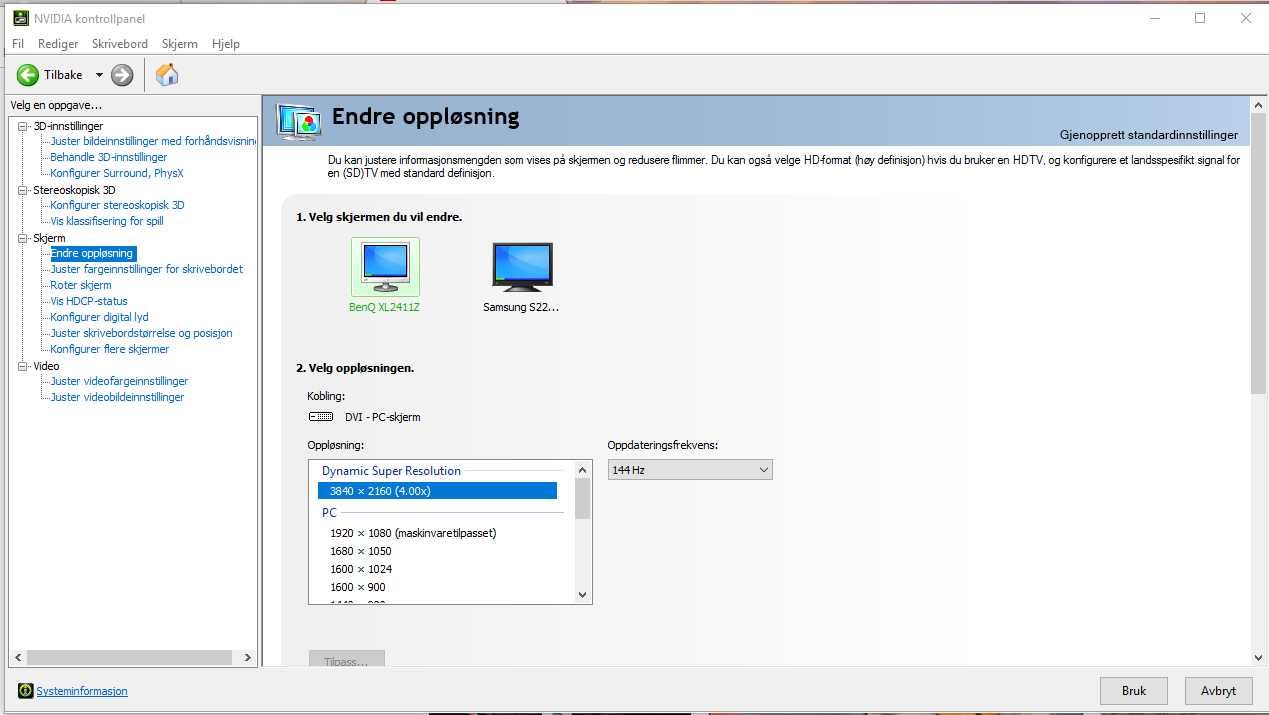Open Juster videofargeinnstillinger
This screenshot has height=715, width=1269.
coord(119,381)
